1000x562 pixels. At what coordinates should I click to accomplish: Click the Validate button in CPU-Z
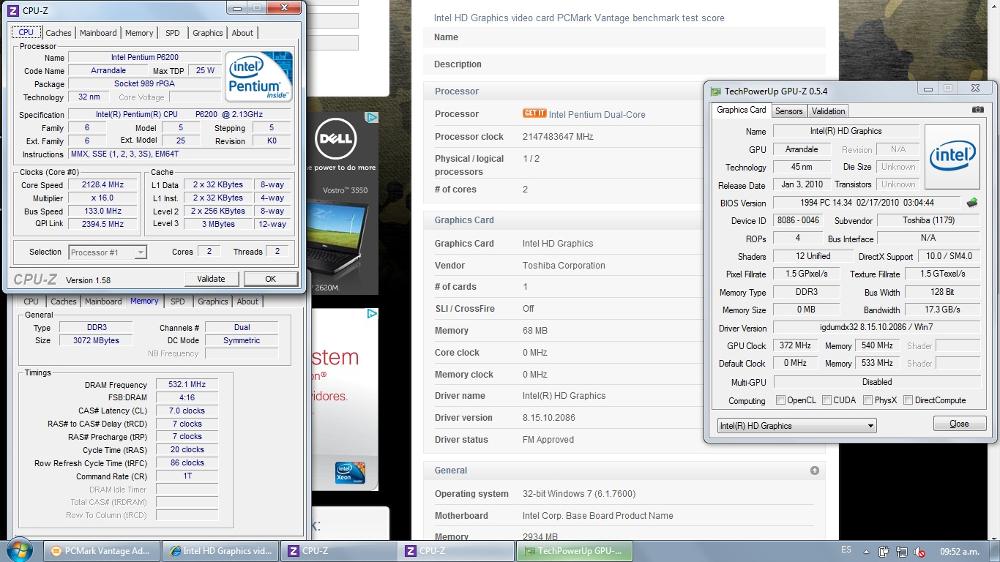tap(211, 279)
